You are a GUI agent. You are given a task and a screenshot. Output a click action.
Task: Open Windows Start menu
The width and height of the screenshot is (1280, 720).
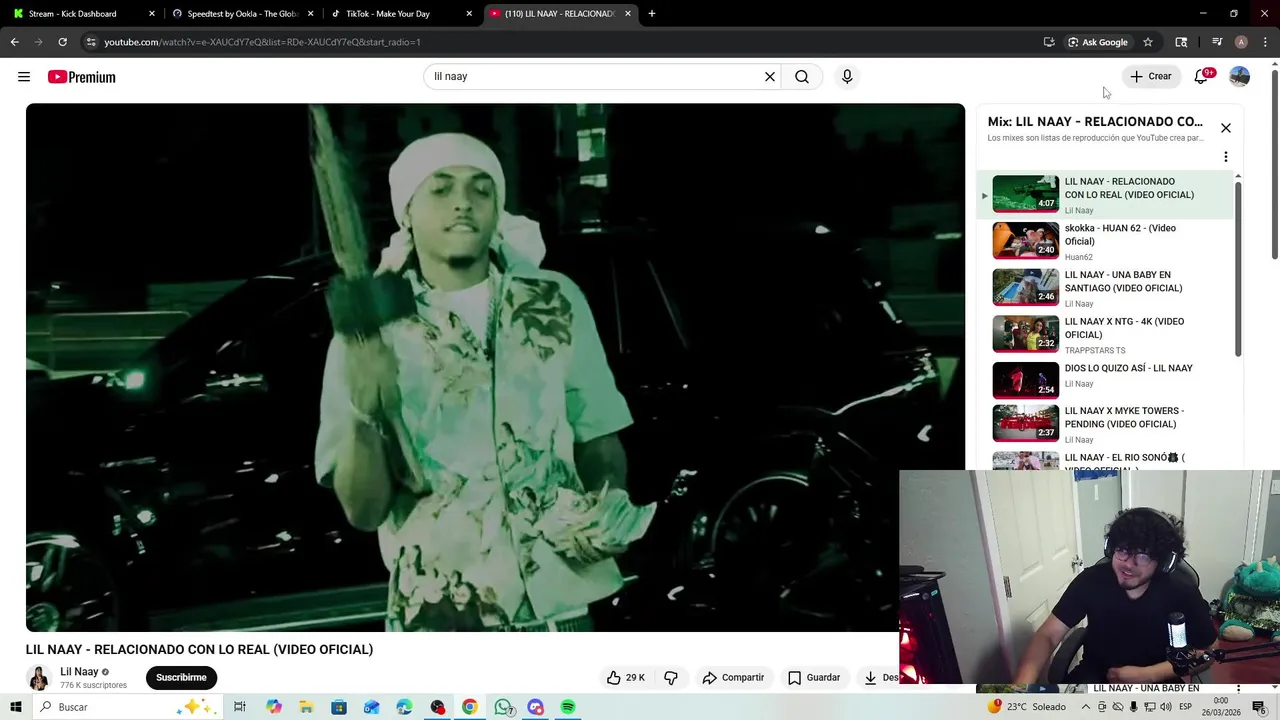[16, 707]
